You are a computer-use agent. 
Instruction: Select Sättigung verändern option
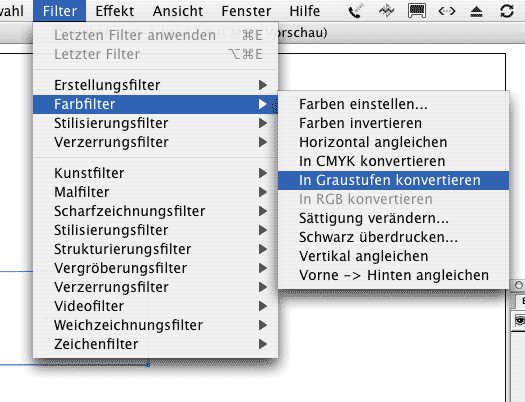pos(393,218)
